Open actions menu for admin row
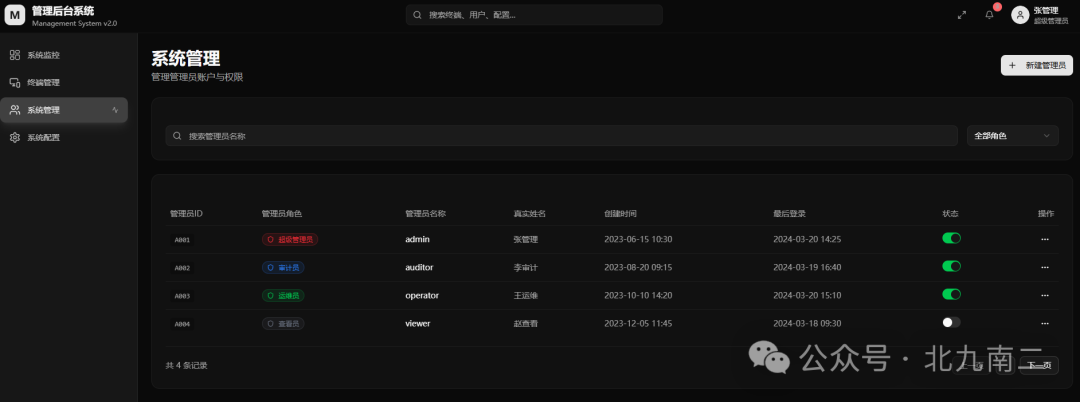Screen dimensions: 1080x402 pyautogui.click(x=1045, y=240)
